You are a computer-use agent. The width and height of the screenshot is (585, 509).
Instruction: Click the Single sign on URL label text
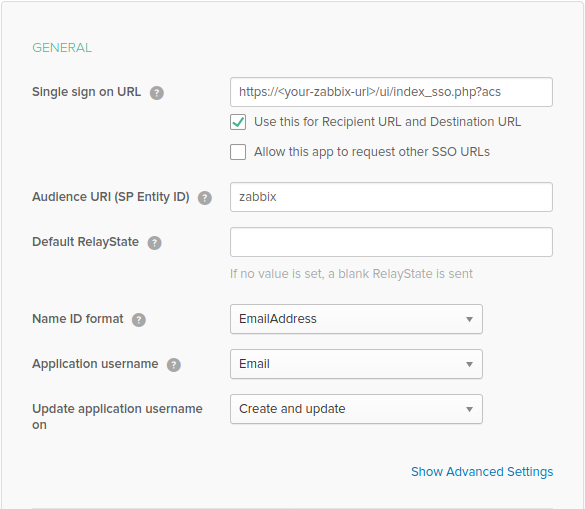click(87, 92)
